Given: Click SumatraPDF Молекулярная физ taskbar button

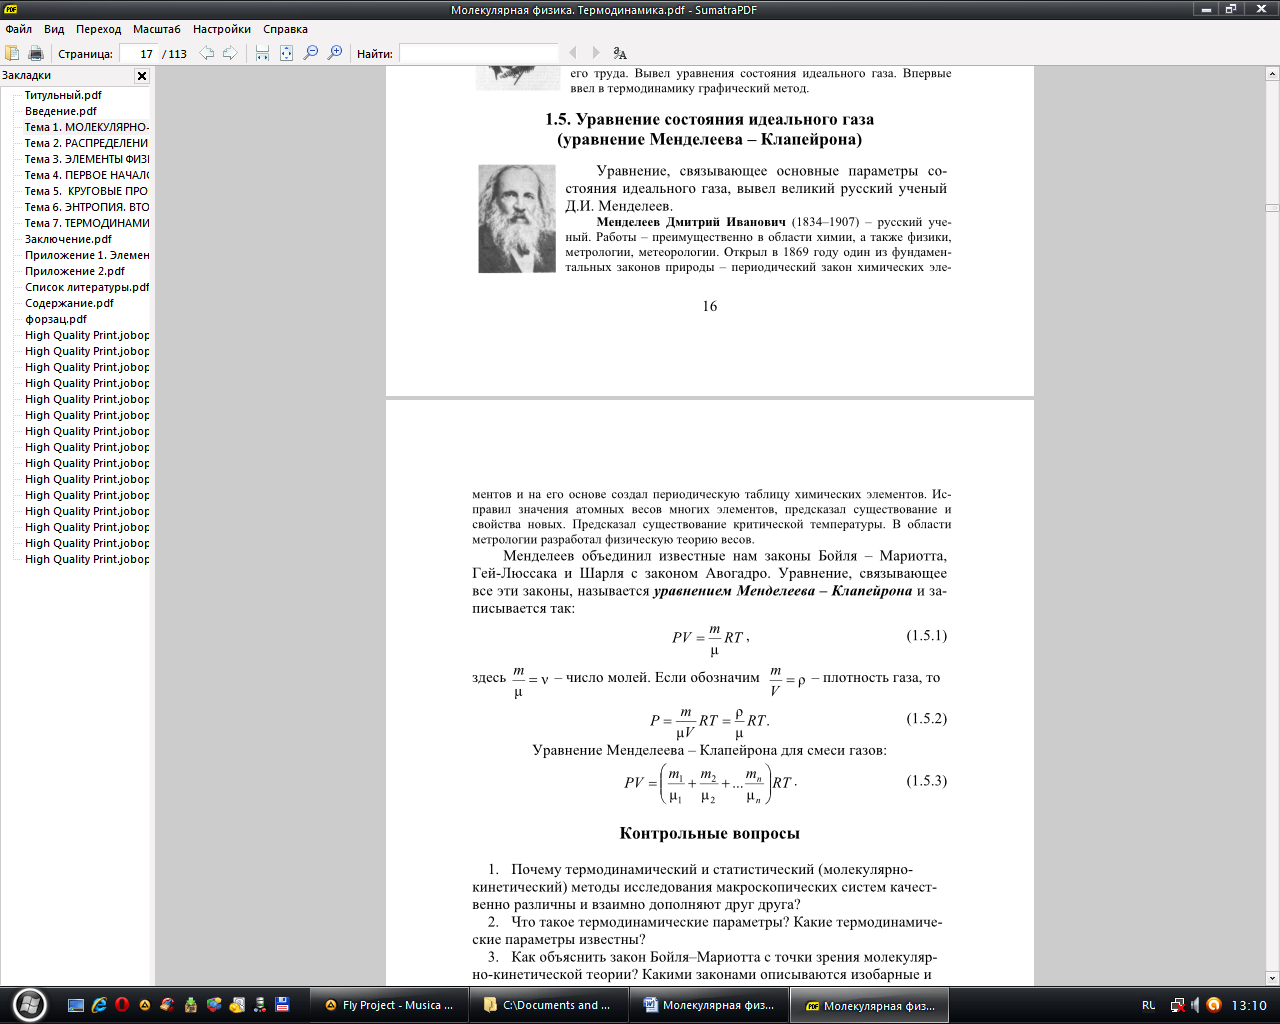Looking at the screenshot, I should coord(869,1005).
